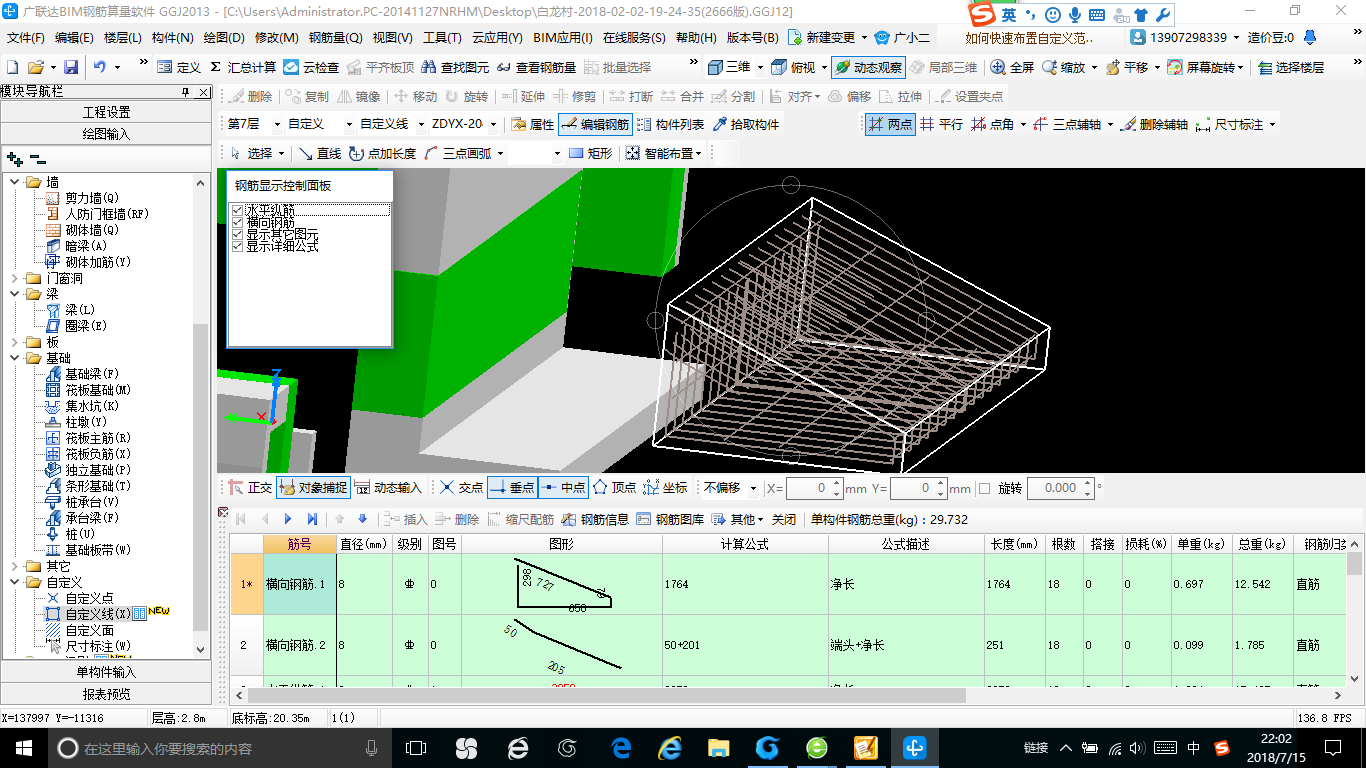Select 直线 line drawing tool
1366x768 pixels.
pos(319,153)
